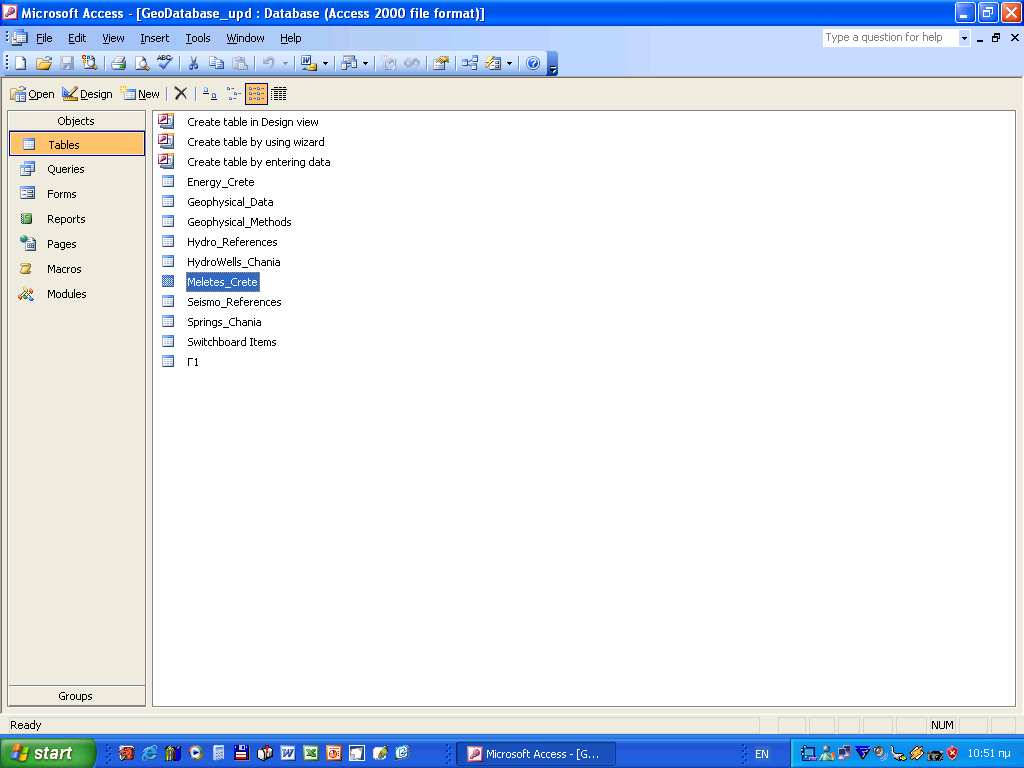The image size is (1024, 768).
Task: Select the Seismo_References table
Action: click(234, 302)
